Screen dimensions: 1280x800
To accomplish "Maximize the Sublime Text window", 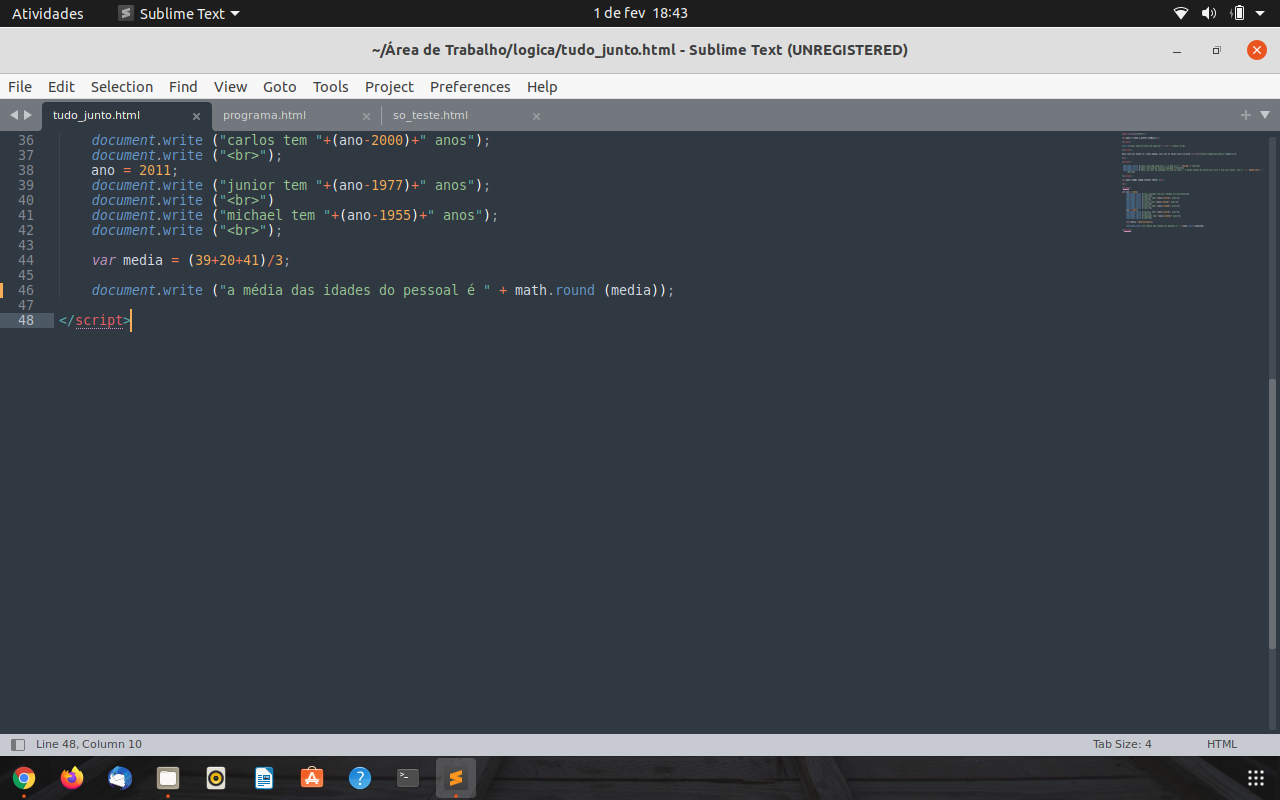I will [x=1217, y=50].
